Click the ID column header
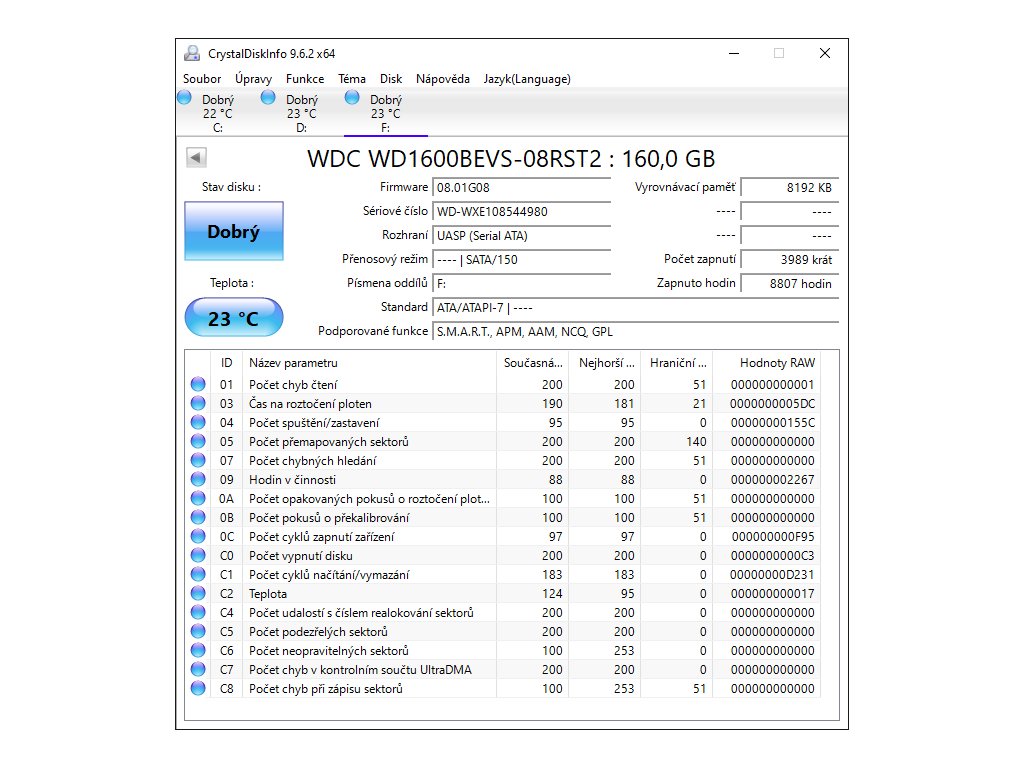 click(226, 362)
